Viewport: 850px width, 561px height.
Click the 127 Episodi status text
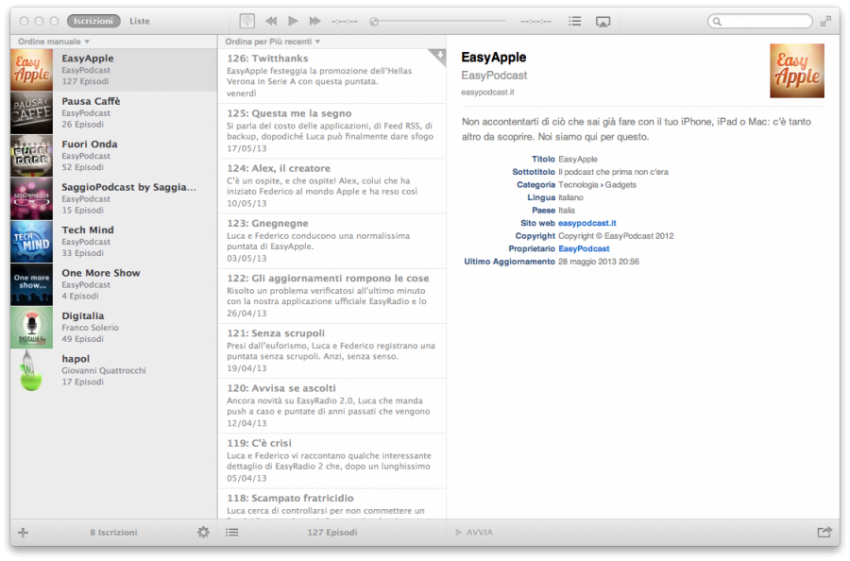click(332, 532)
